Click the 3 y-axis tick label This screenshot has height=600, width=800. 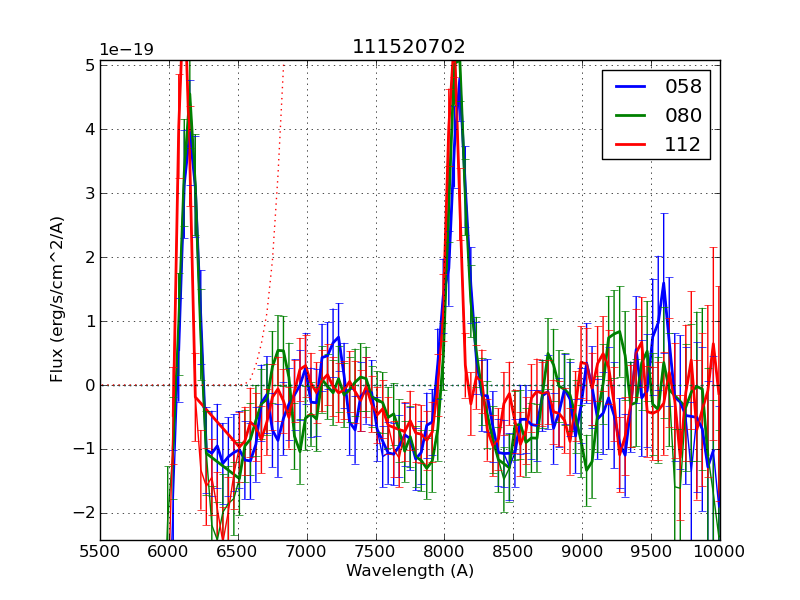(x=88, y=193)
